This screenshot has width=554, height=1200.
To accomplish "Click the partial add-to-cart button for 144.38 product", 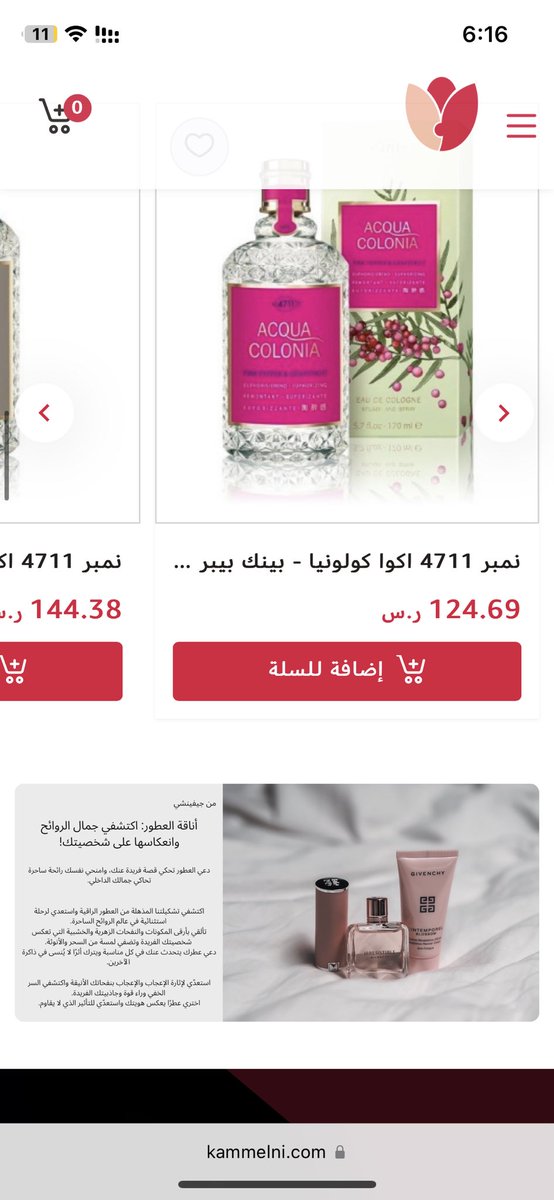I will [x=61, y=671].
